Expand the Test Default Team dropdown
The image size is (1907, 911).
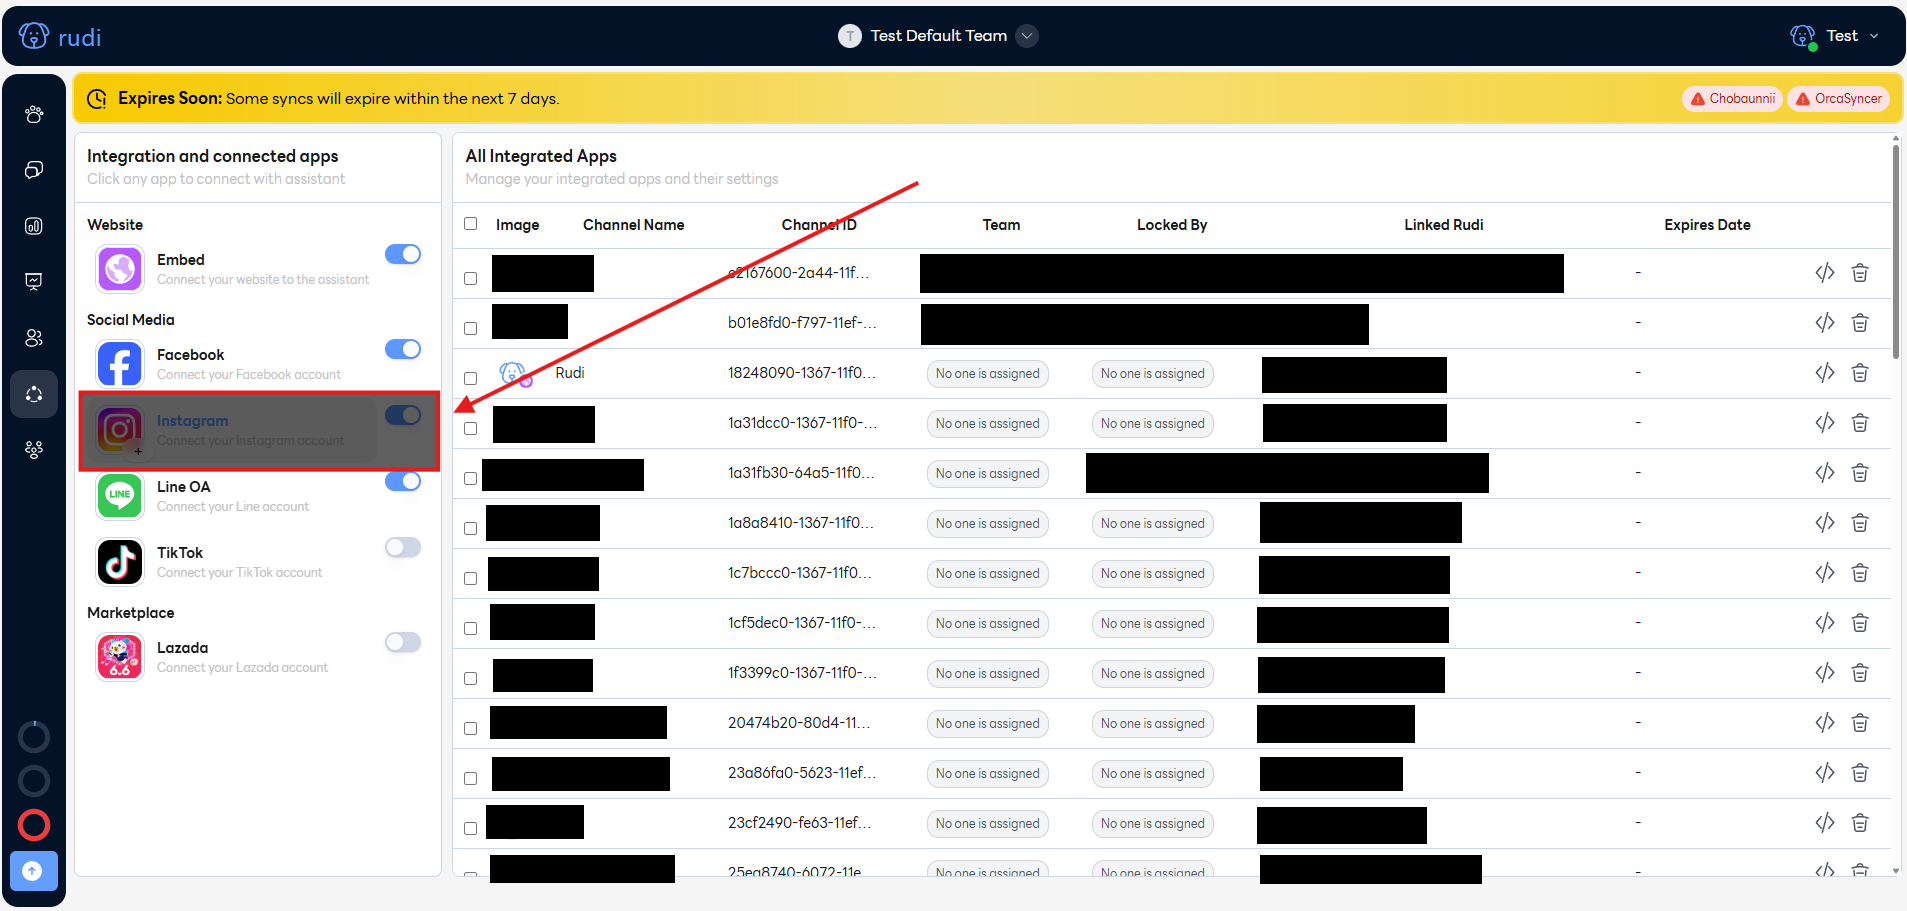[1027, 36]
